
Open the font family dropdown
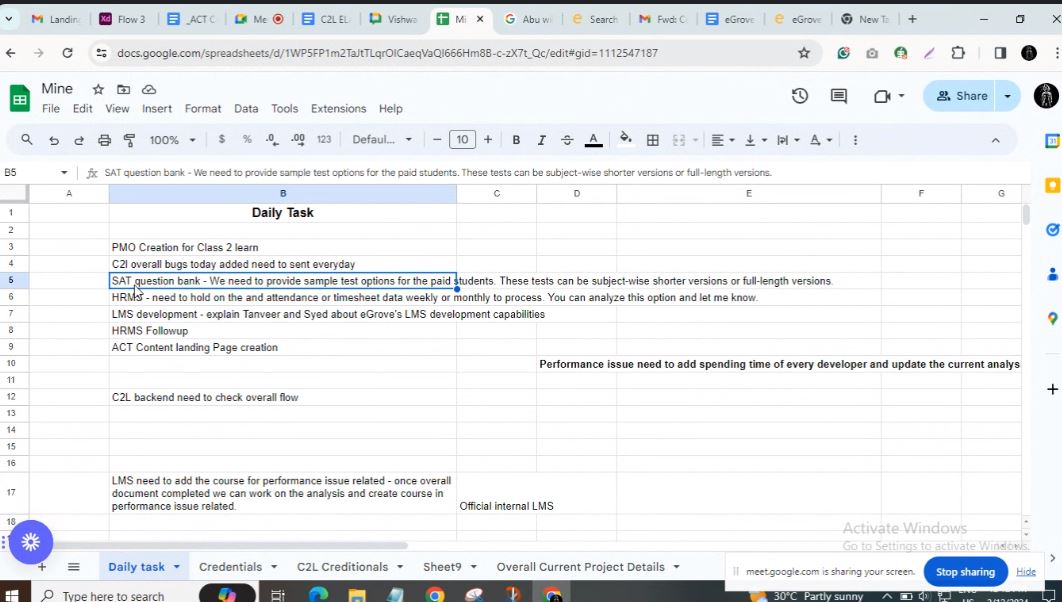[381, 139]
